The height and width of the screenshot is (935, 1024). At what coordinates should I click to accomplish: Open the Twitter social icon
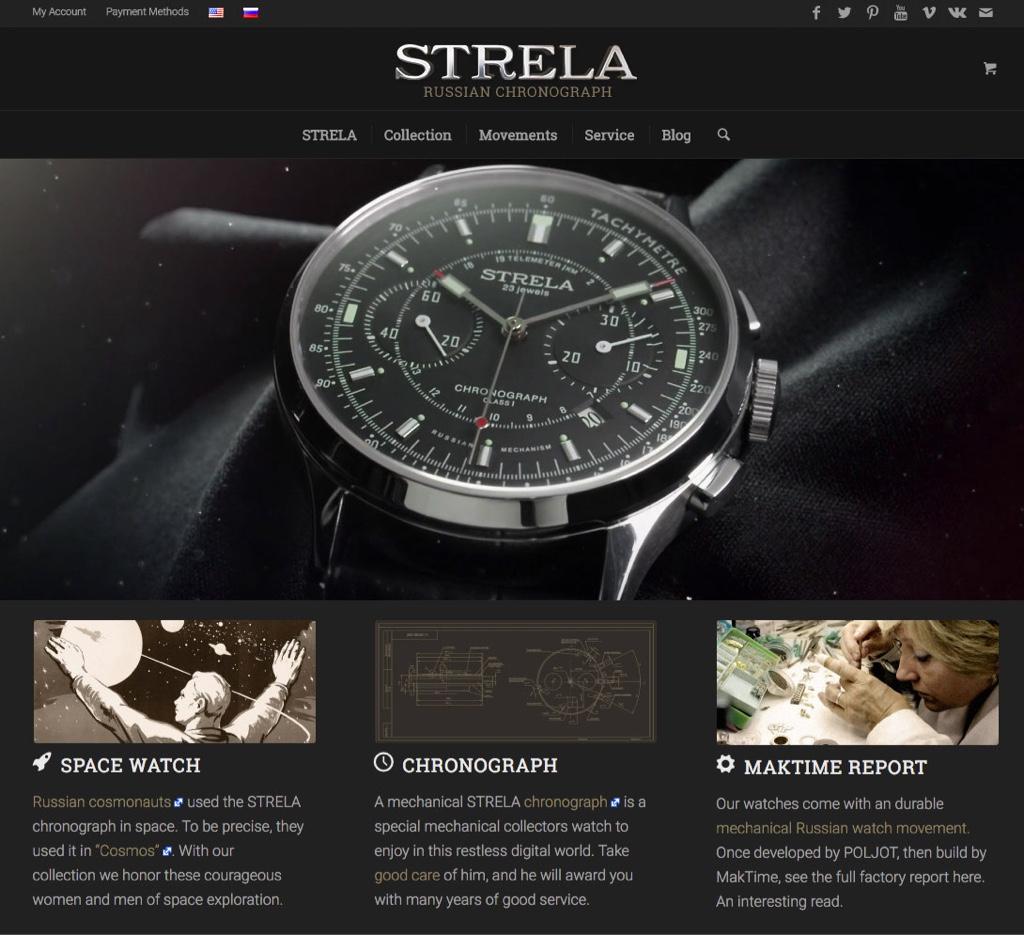pyautogui.click(x=844, y=12)
